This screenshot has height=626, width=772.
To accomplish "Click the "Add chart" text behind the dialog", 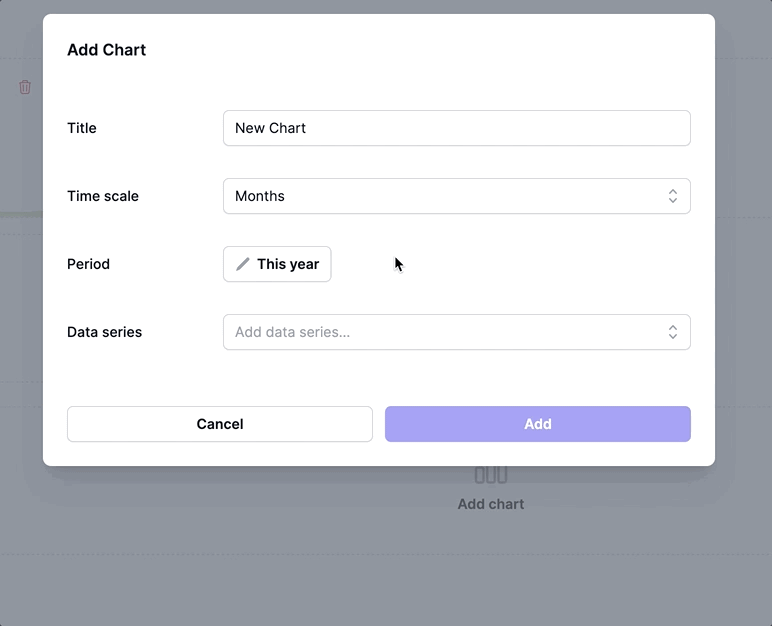I will click(490, 504).
